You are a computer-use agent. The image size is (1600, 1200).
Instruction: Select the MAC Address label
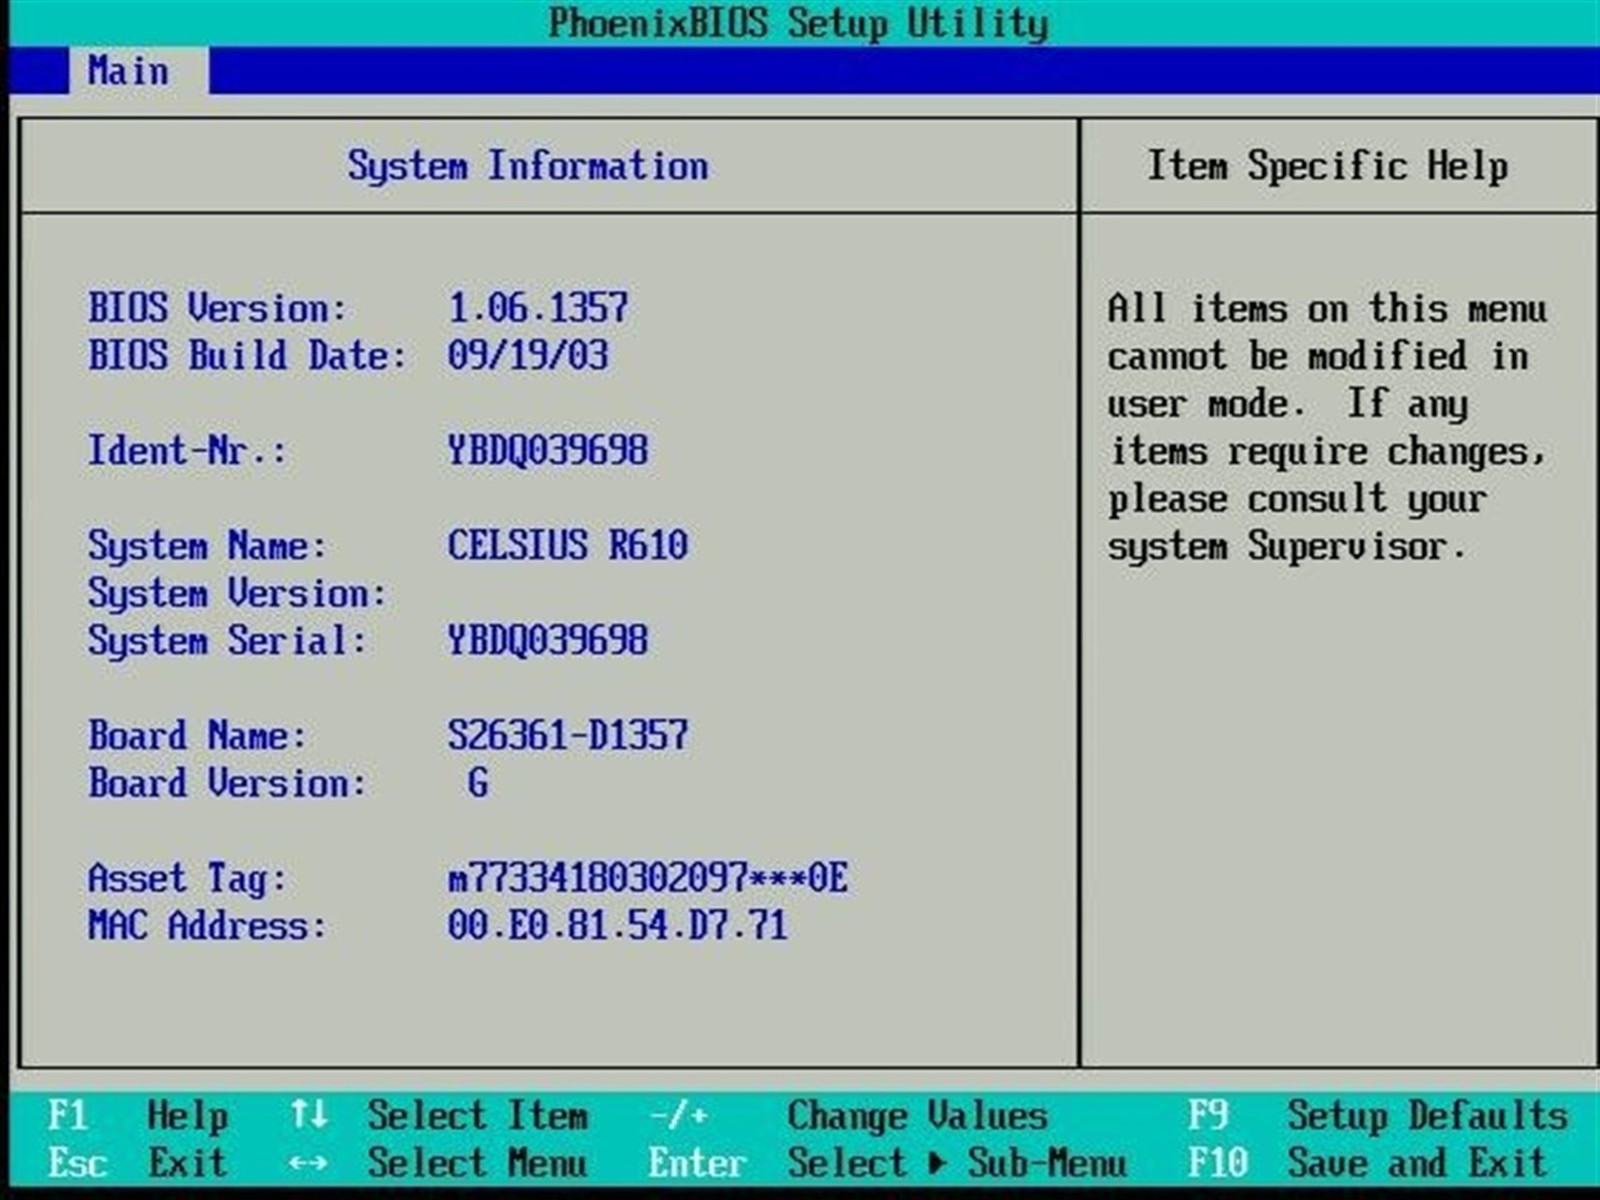[x=207, y=926]
